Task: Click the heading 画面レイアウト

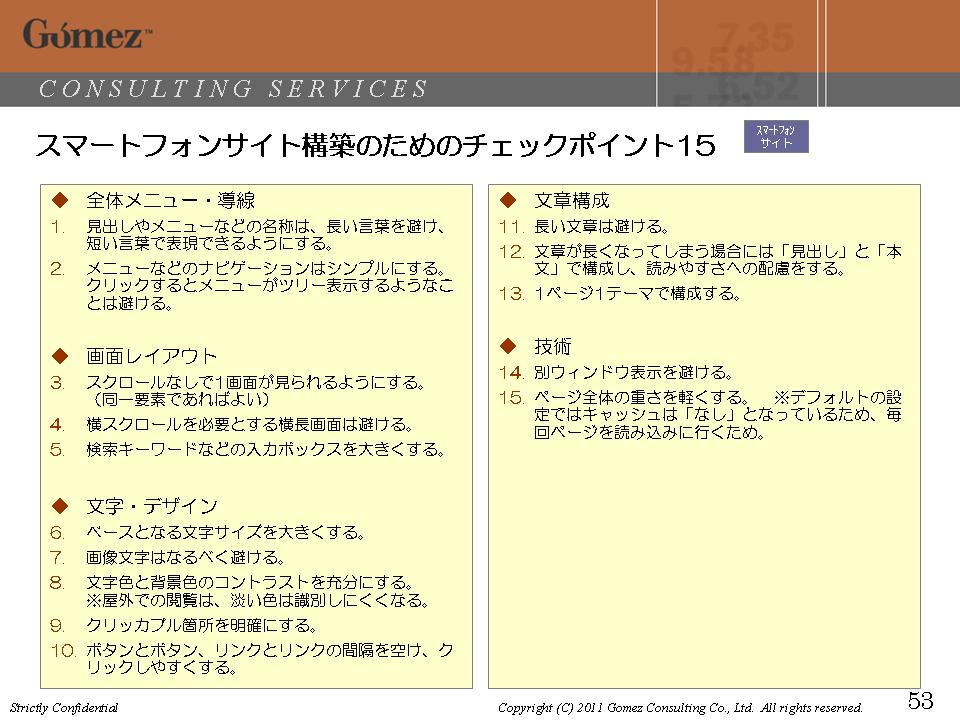Action: point(151,356)
